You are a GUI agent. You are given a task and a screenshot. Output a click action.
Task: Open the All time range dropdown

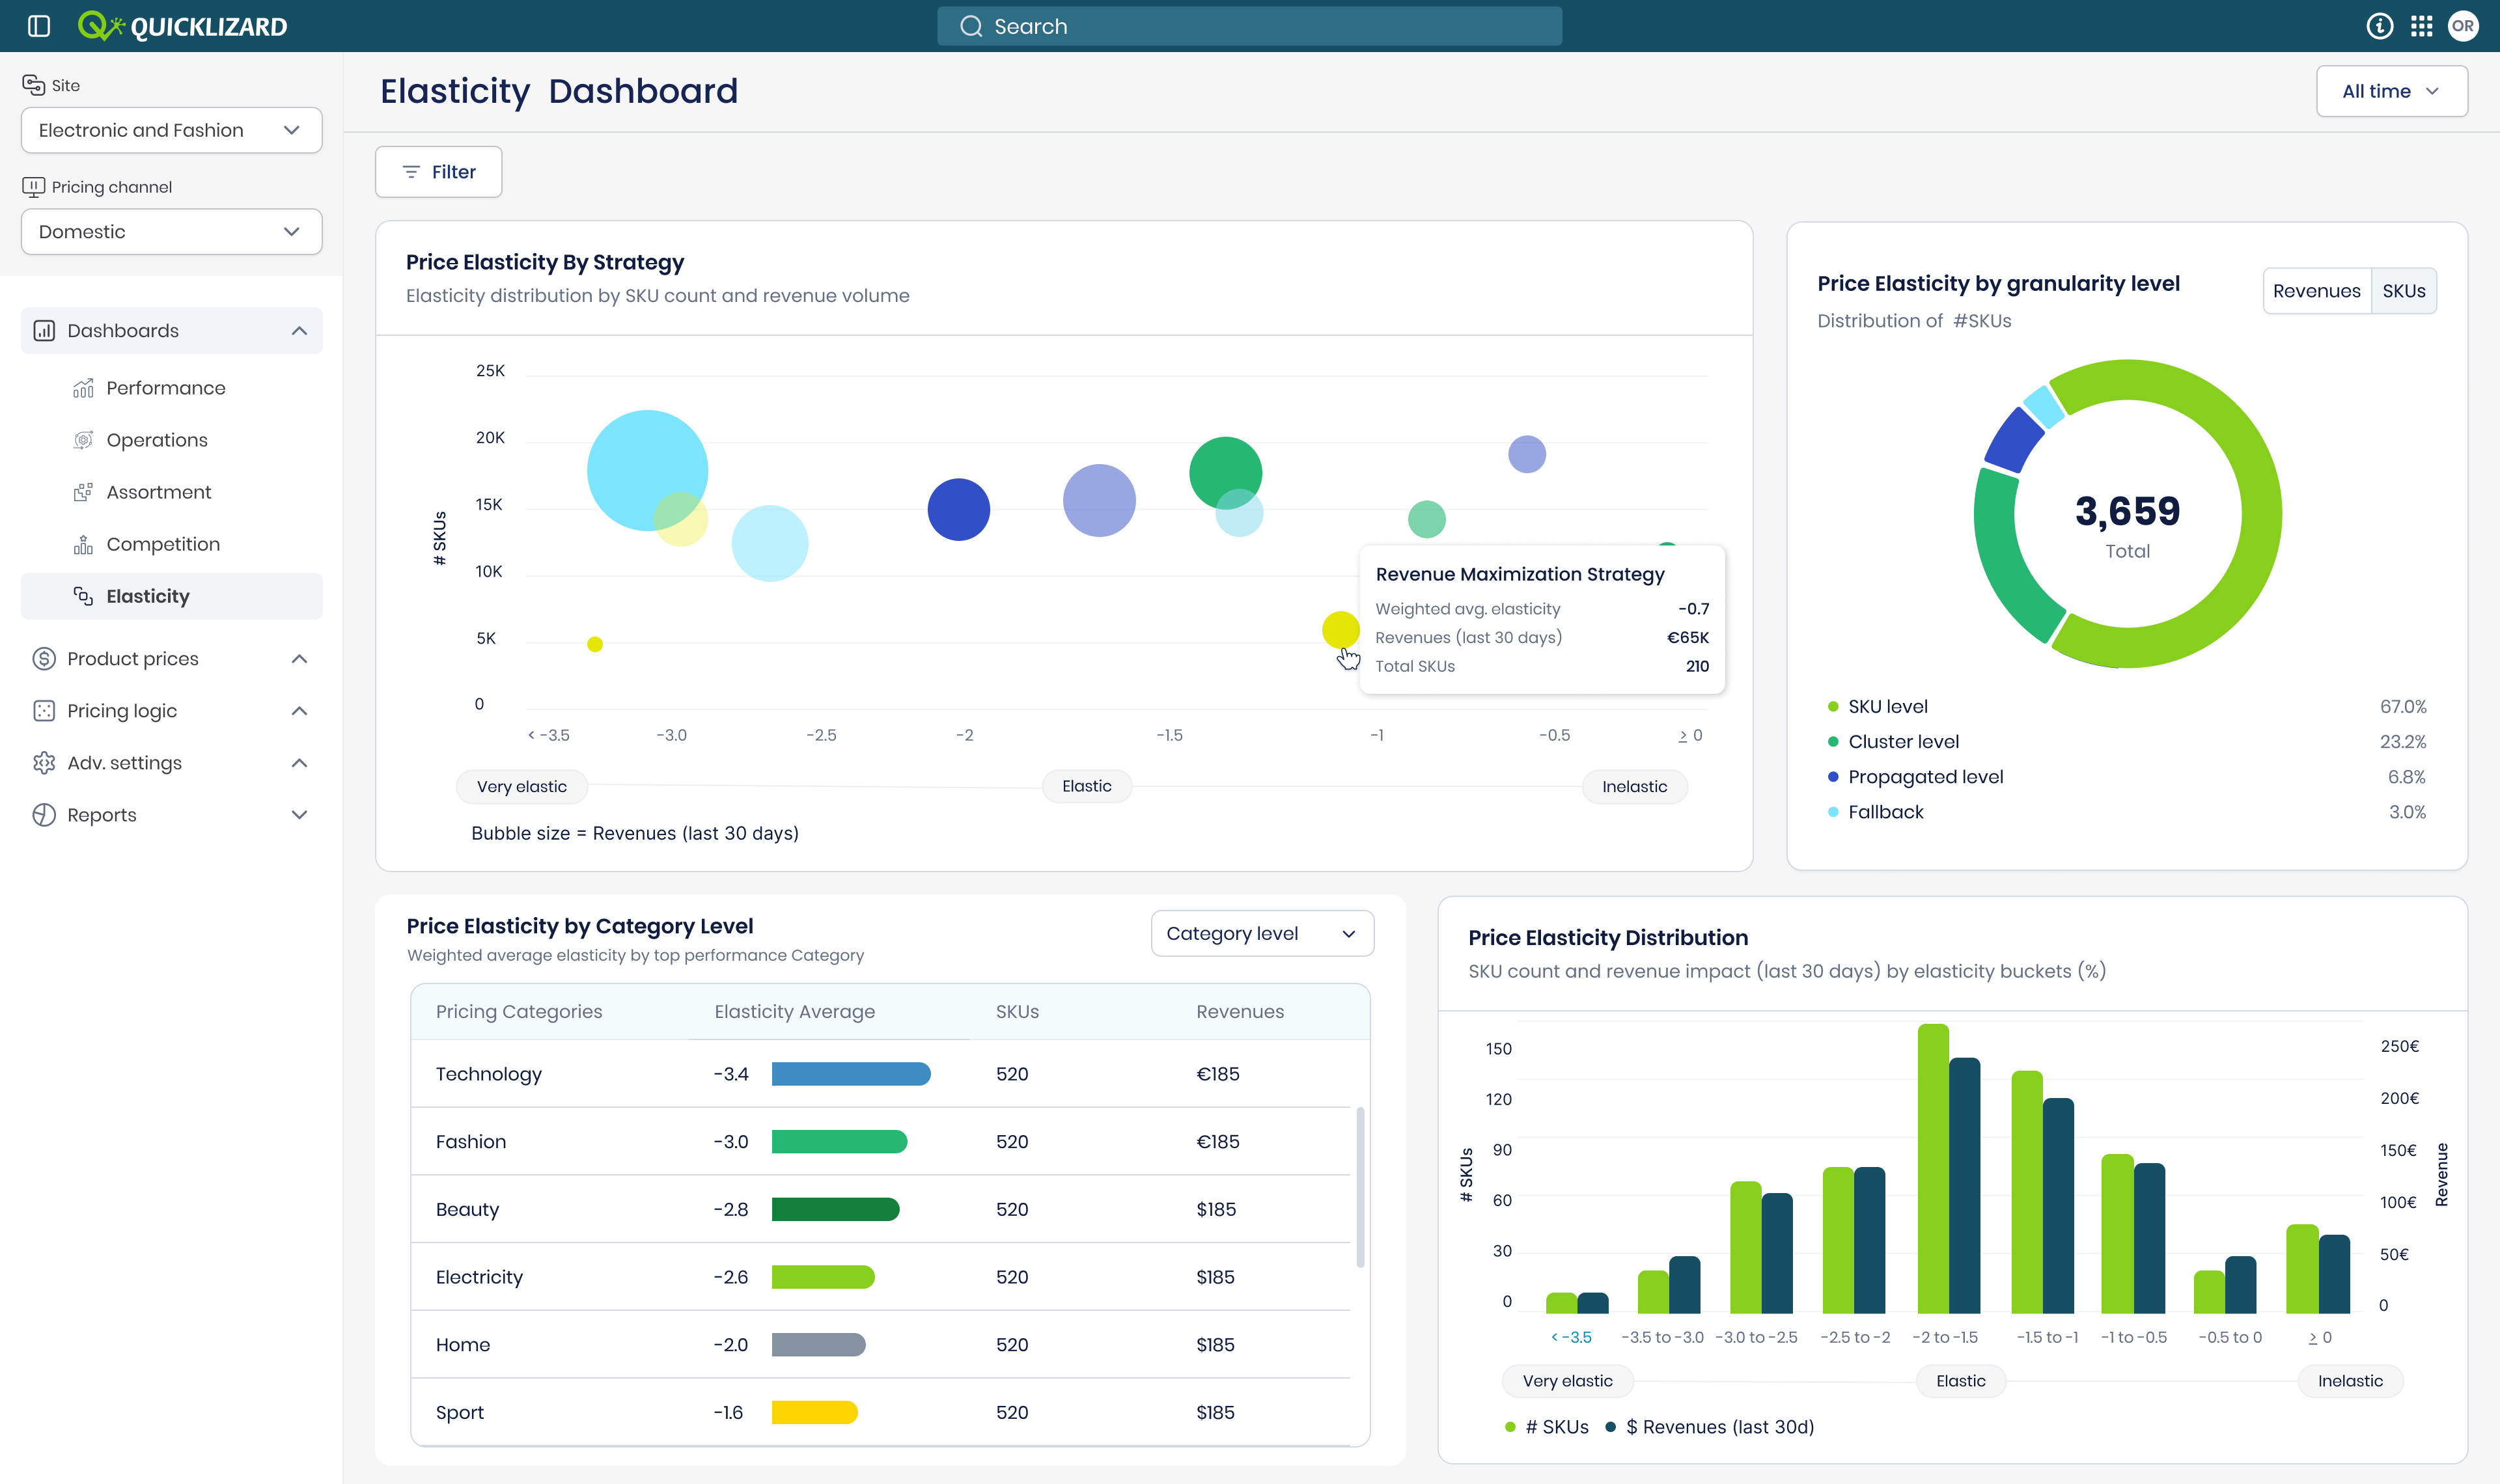click(2391, 91)
